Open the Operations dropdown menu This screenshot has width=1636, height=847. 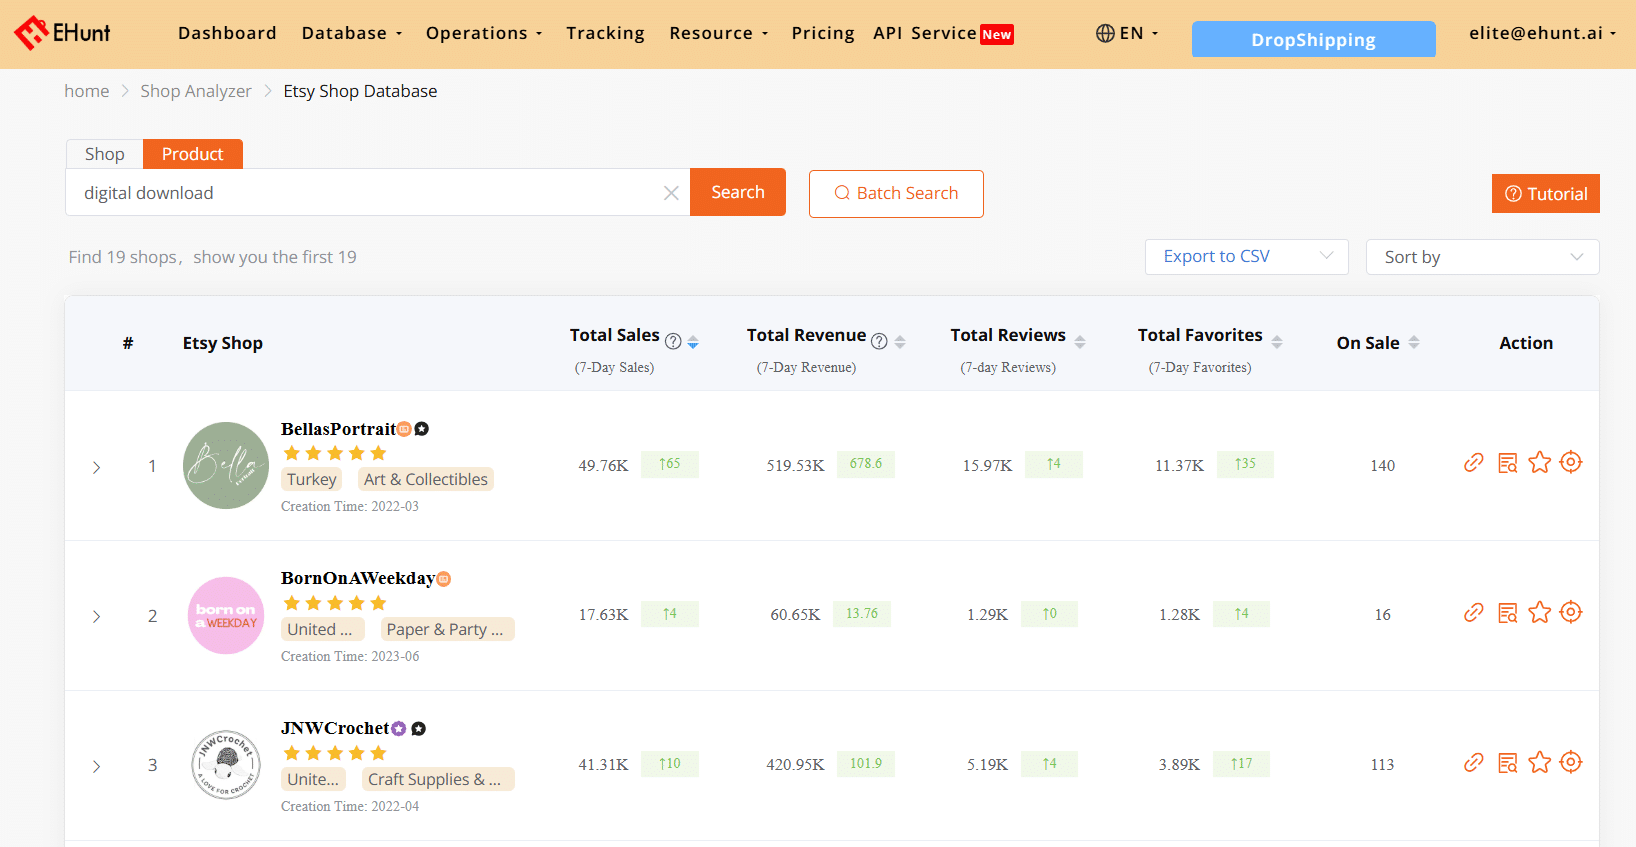pos(484,33)
